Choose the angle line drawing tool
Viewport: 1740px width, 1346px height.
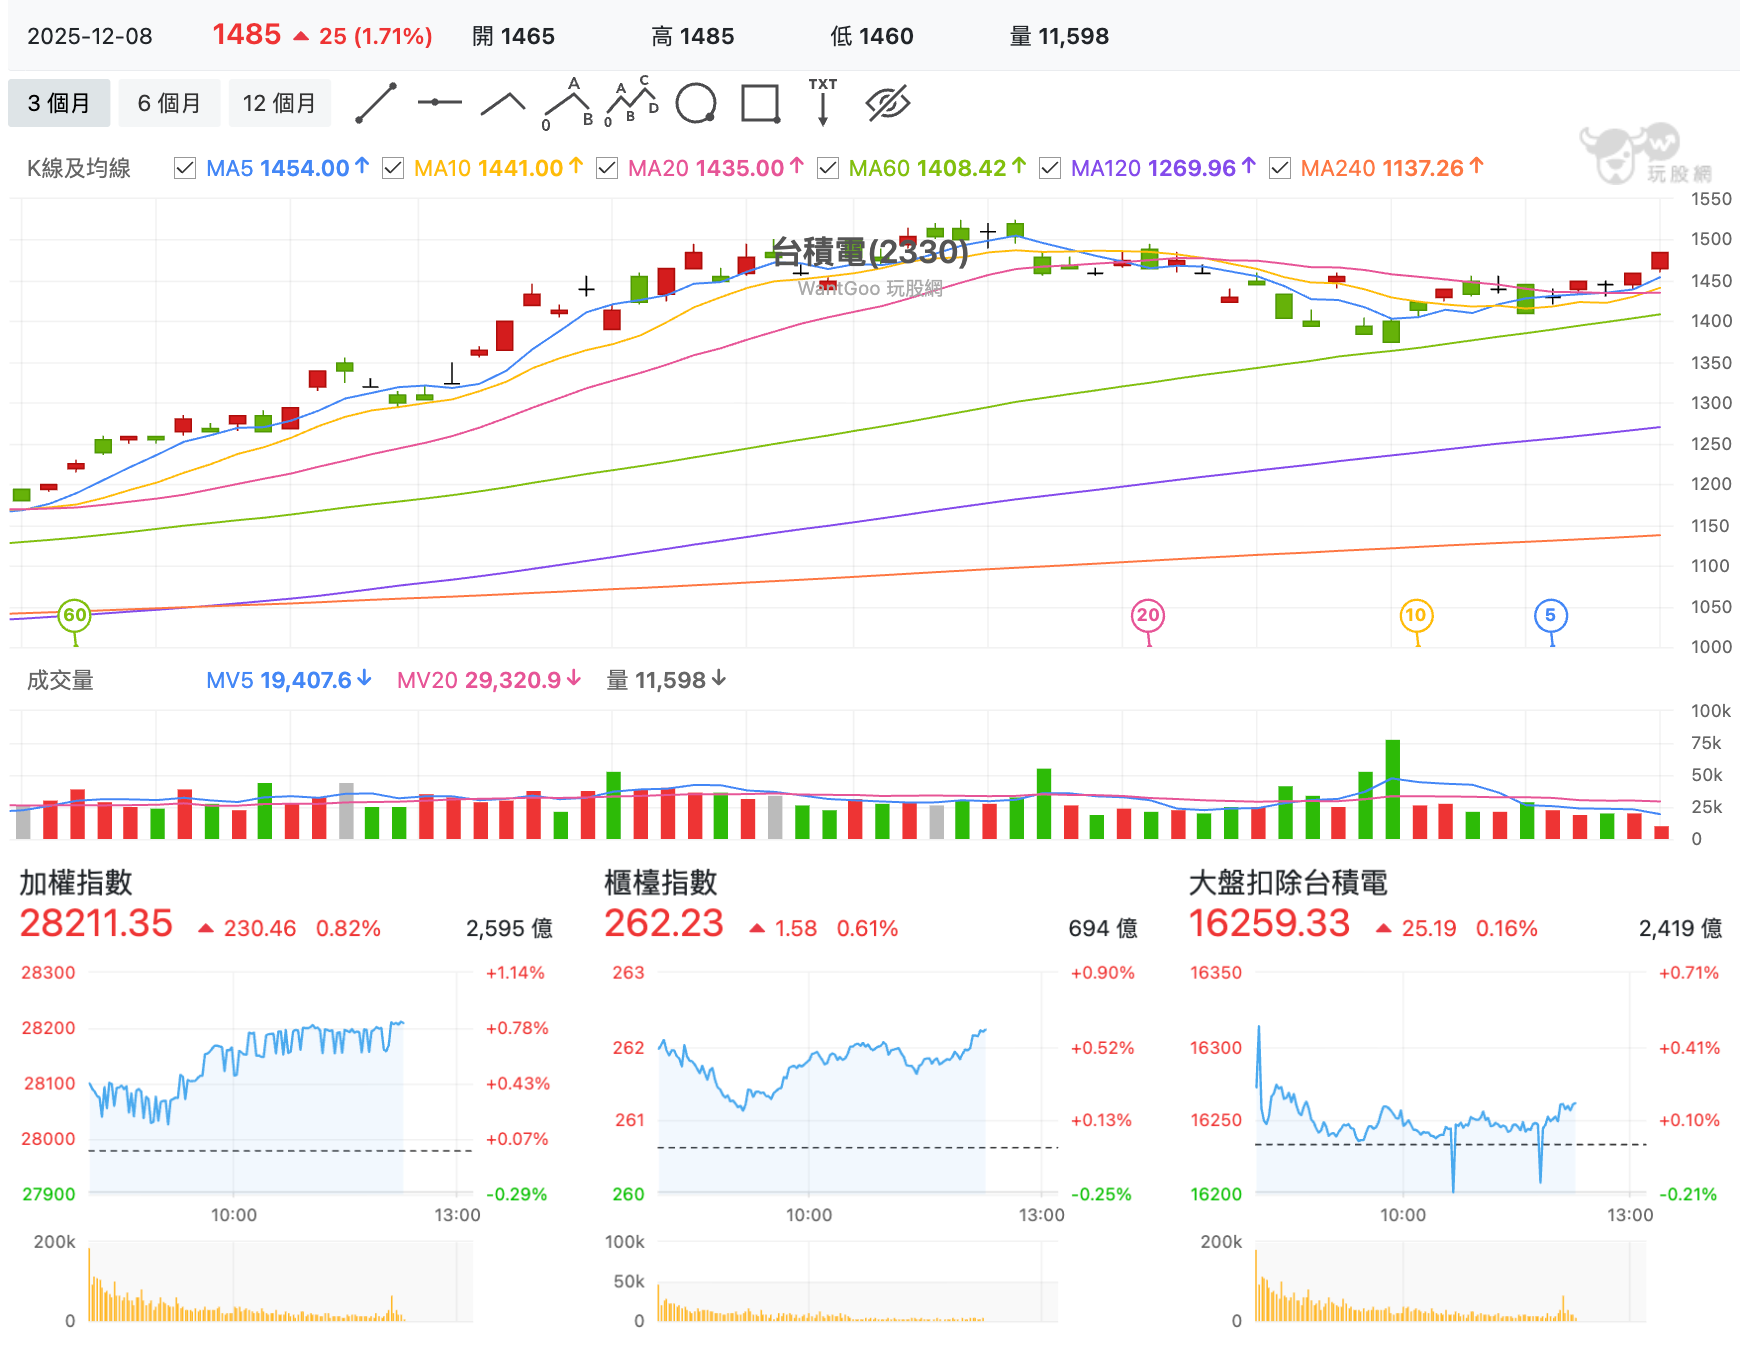tap(503, 103)
